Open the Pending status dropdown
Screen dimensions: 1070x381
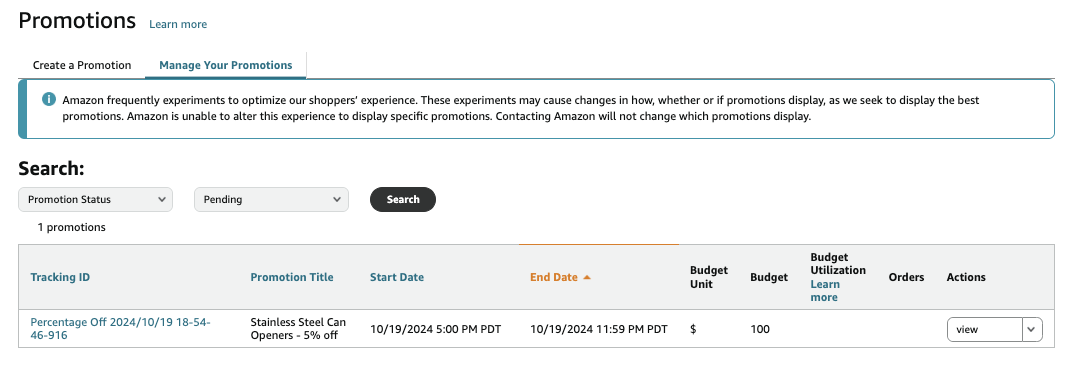(272, 199)
